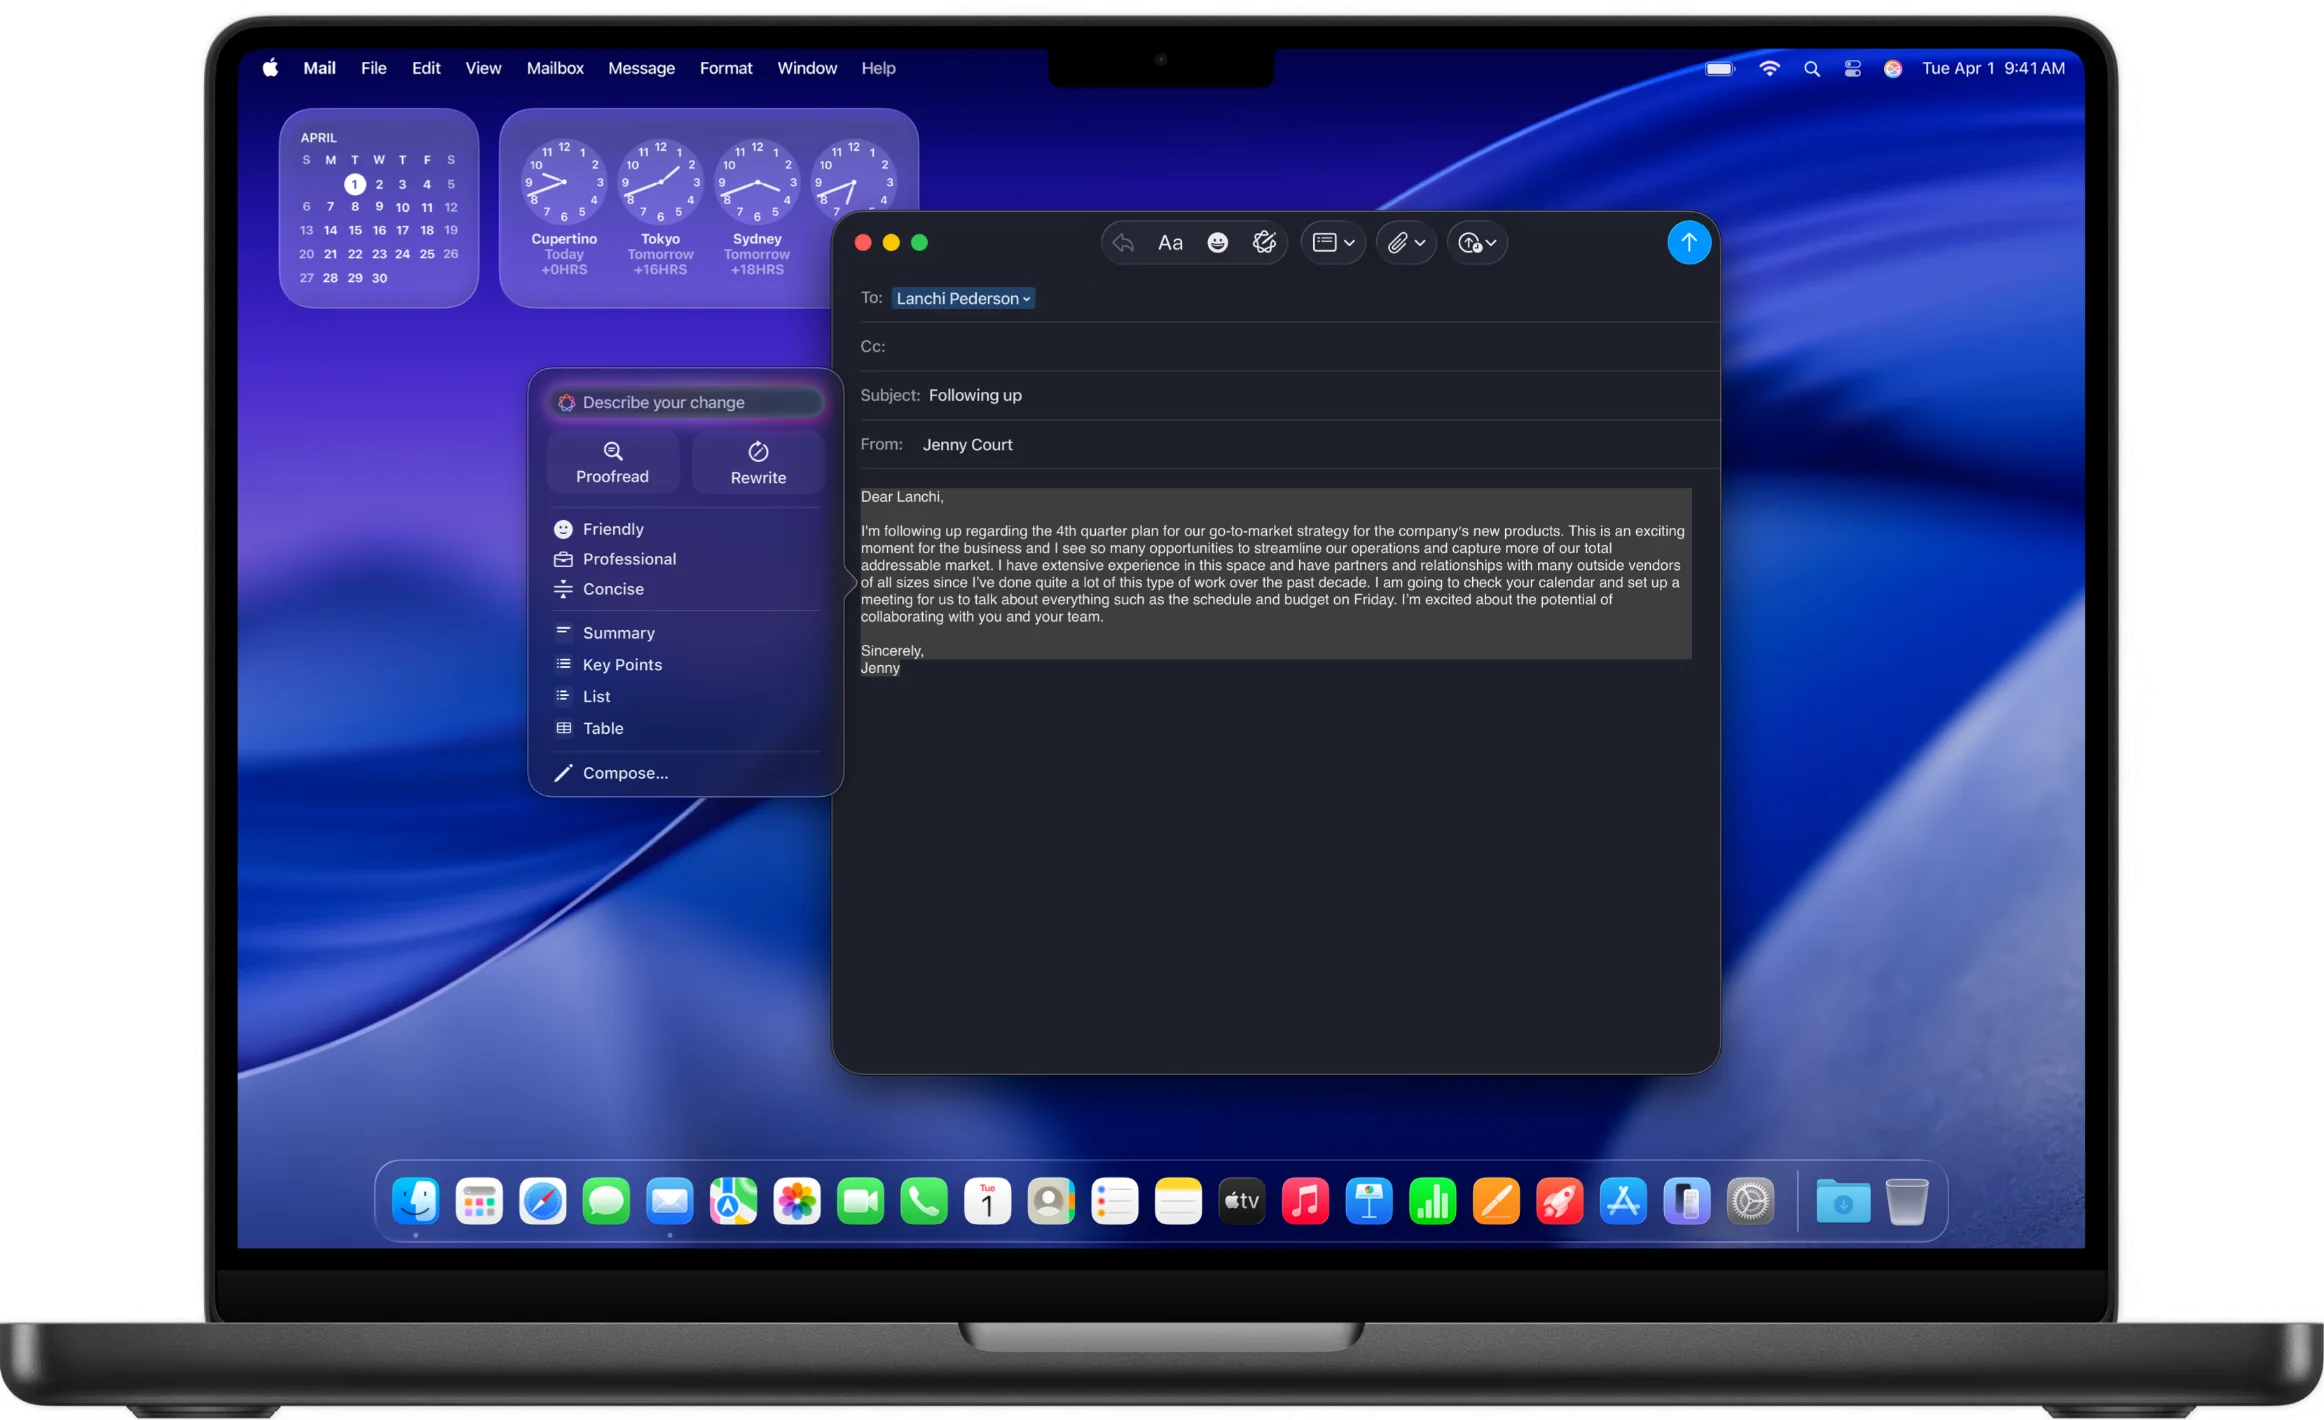Select the Friendly tone option
Viewport: 2324px width, 1420px height.
pyautogui.click(x=612, y=529)
